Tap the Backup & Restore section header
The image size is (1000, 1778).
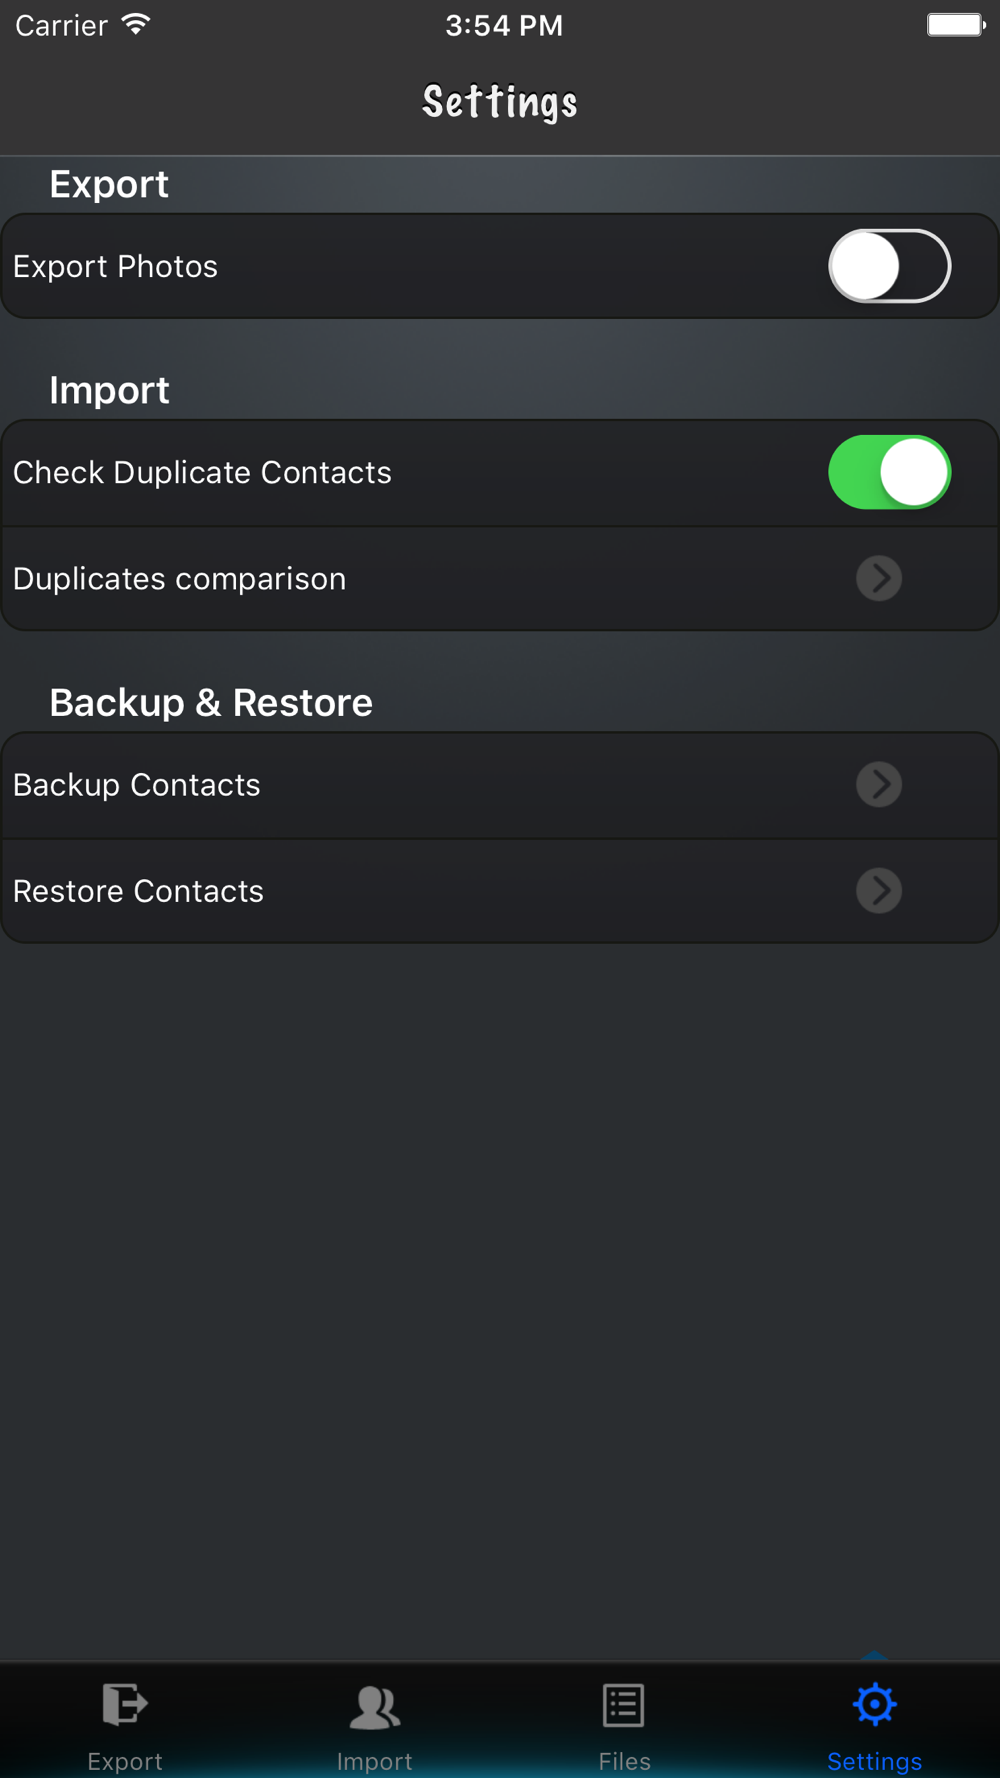211,703
